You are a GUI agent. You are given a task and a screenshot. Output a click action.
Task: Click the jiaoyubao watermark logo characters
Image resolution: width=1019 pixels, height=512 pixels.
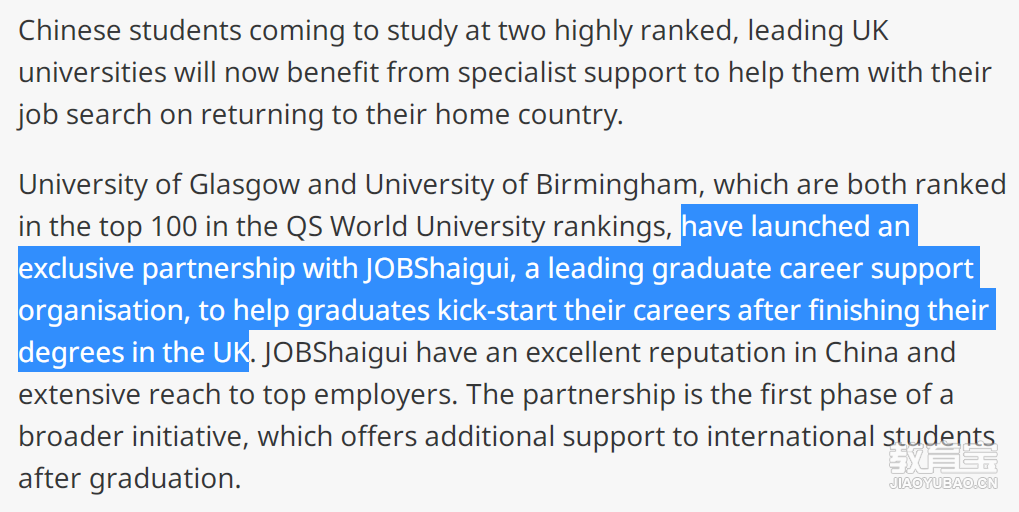pyautogui.click(x=942, y=458)
